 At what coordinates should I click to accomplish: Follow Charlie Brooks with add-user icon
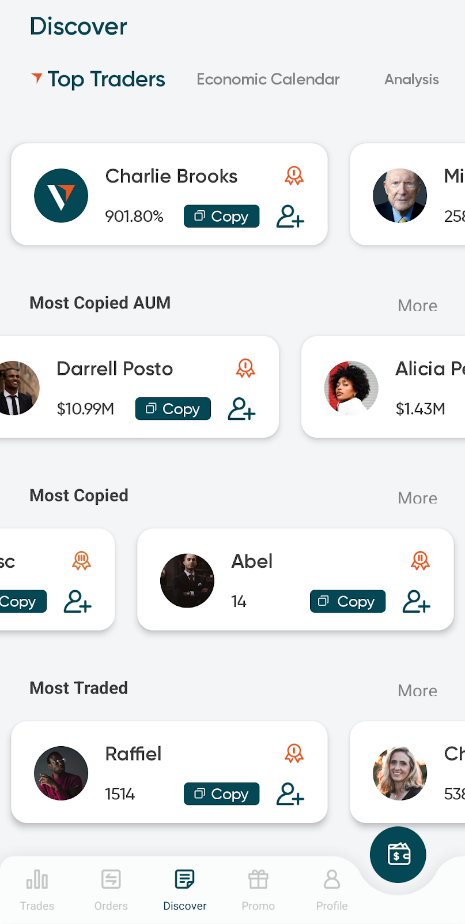pos(291,216)
